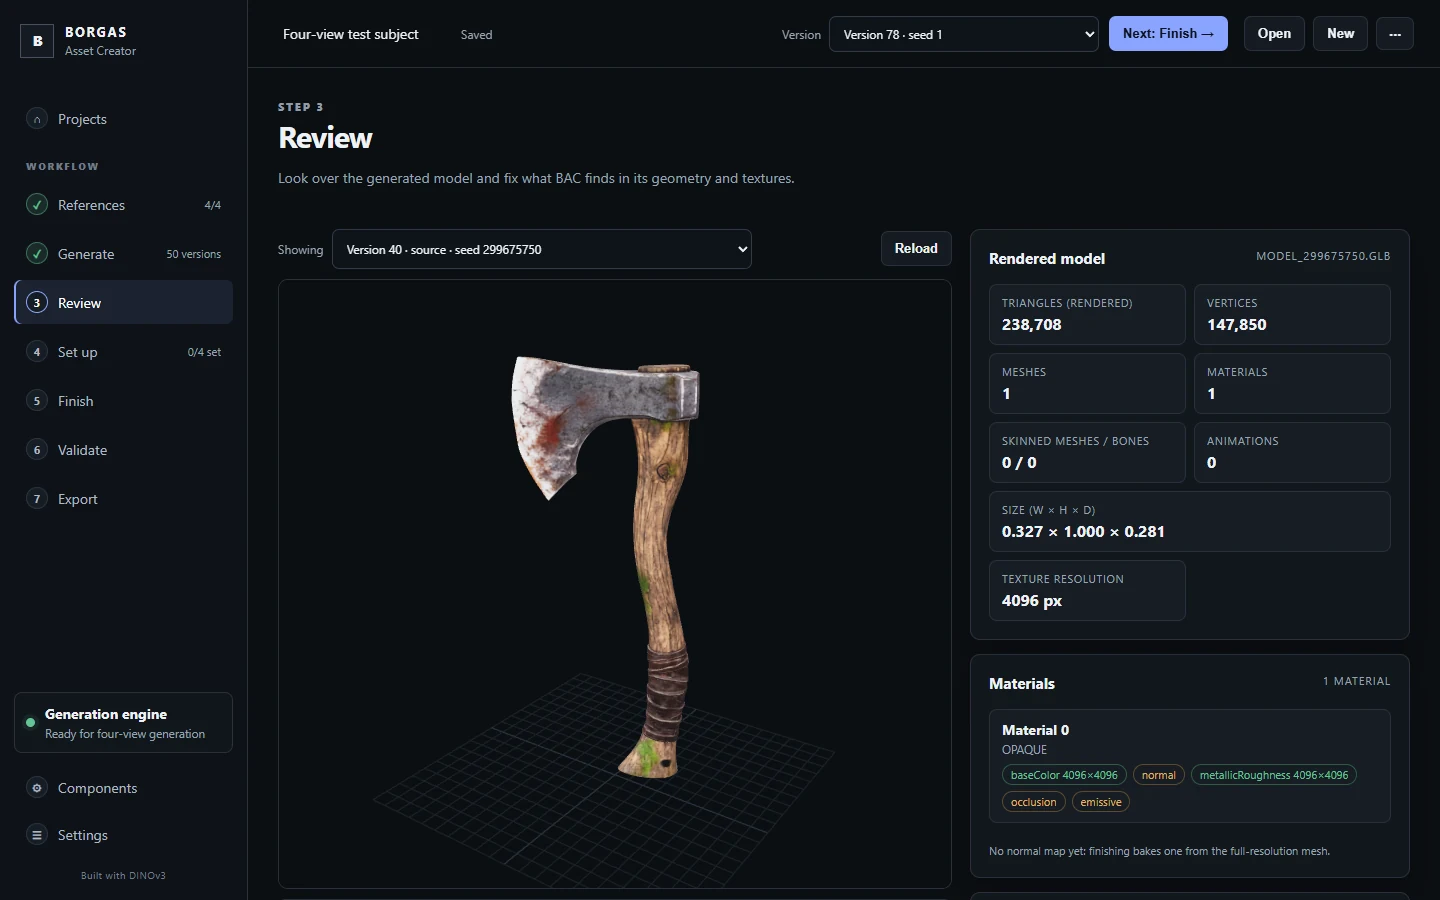Click the emissive texture tag
This screenshot has height=900, width=1440.
[x=1101, y=802]
